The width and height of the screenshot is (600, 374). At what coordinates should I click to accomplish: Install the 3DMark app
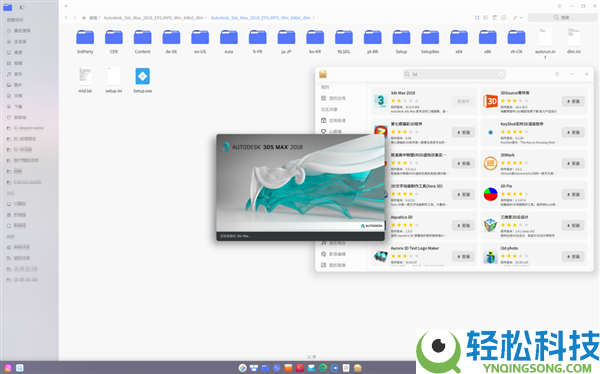pyautogui.click(x=573, y=163)
